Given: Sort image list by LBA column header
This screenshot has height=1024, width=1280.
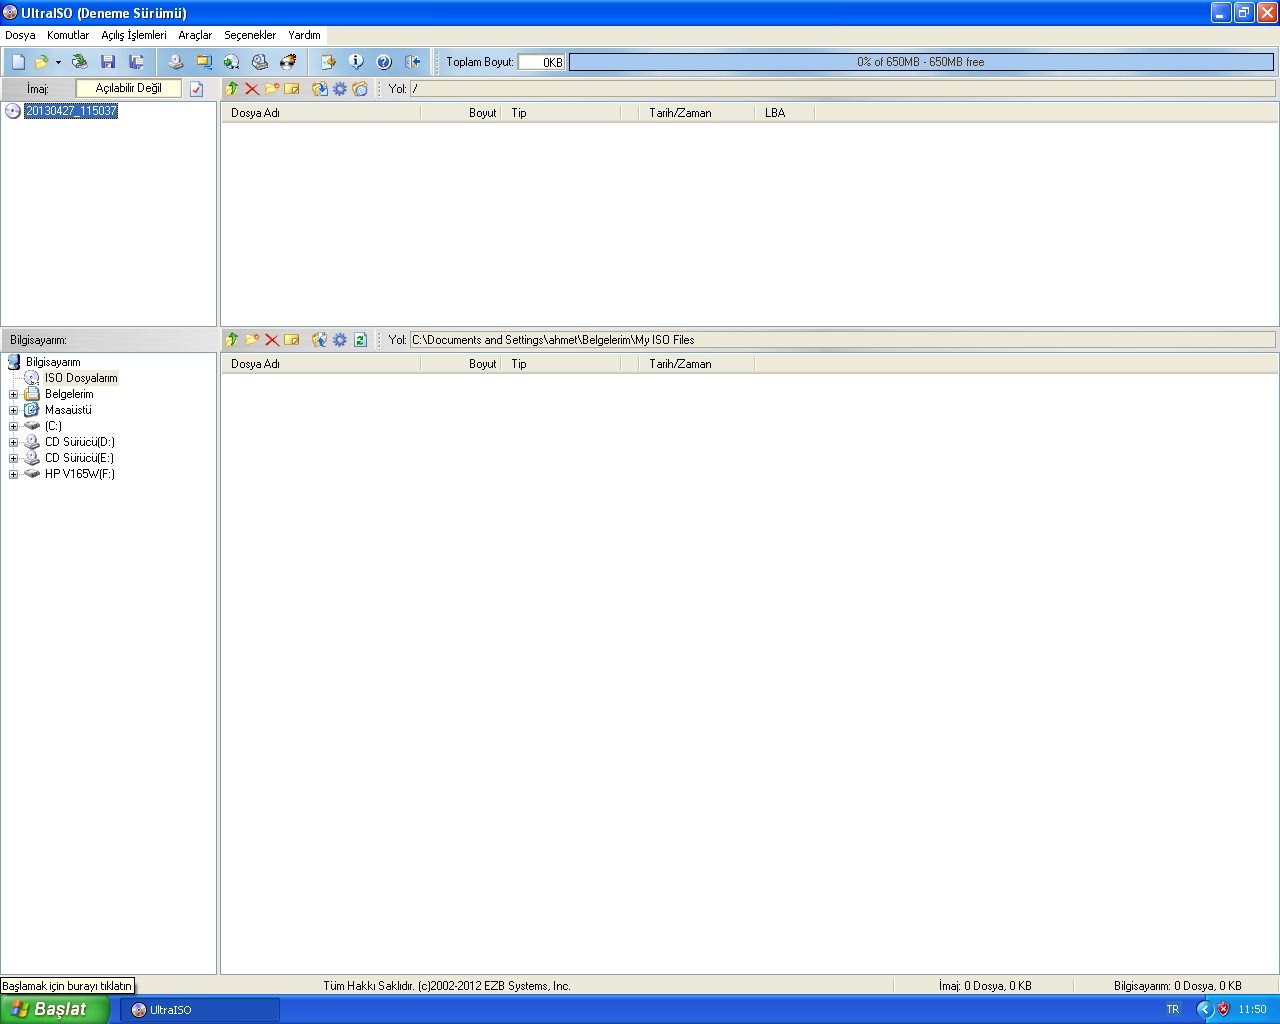Looking at the screenshot, I should [784, 113].
